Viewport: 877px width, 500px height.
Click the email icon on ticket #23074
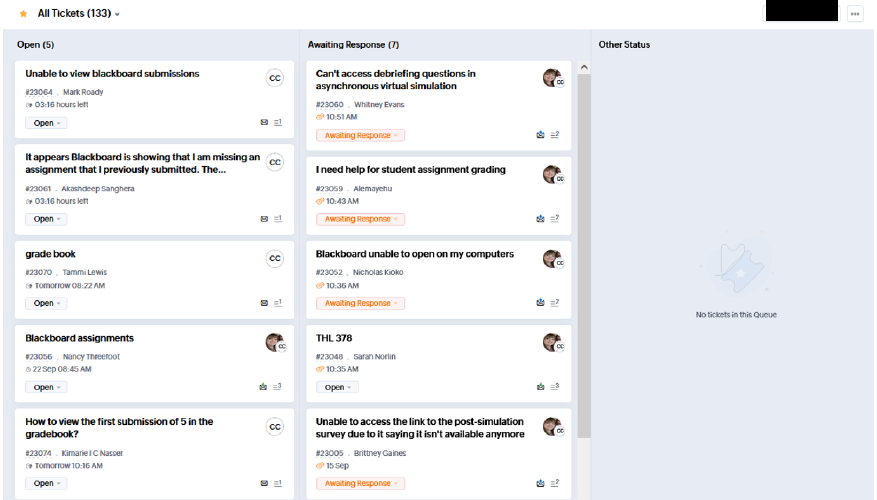click(x=264, y=483)
